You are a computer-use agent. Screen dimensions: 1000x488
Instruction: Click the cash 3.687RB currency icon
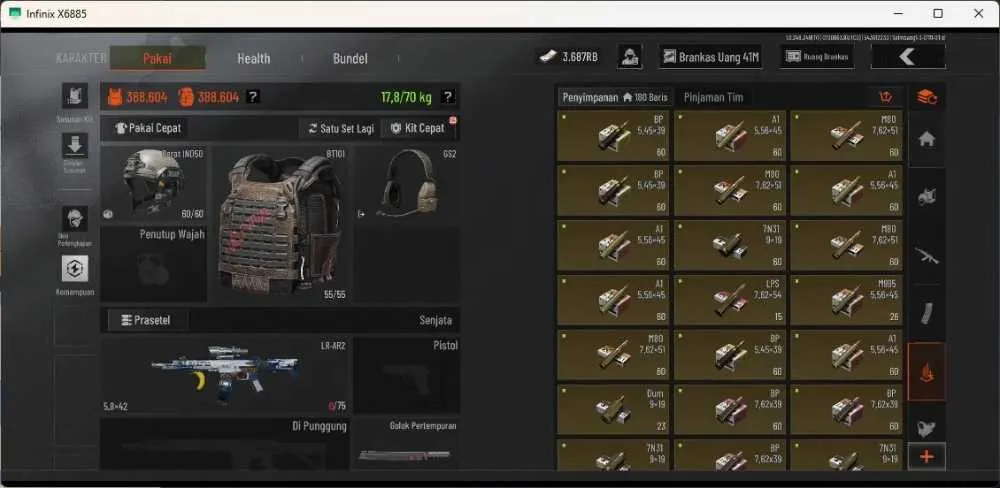[548, 57]
